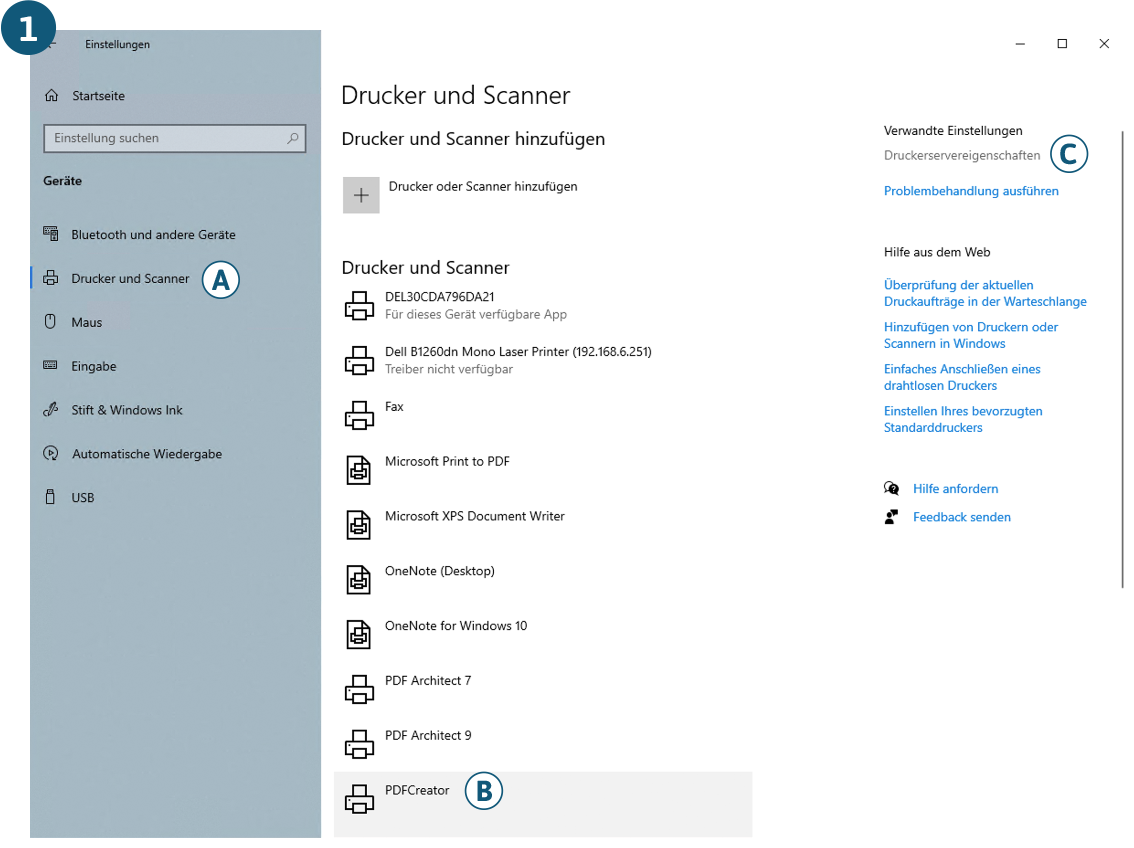This screenshot has height=848, width=1134.
Task: Open the Maus settings page
Action: coord(87,322)
